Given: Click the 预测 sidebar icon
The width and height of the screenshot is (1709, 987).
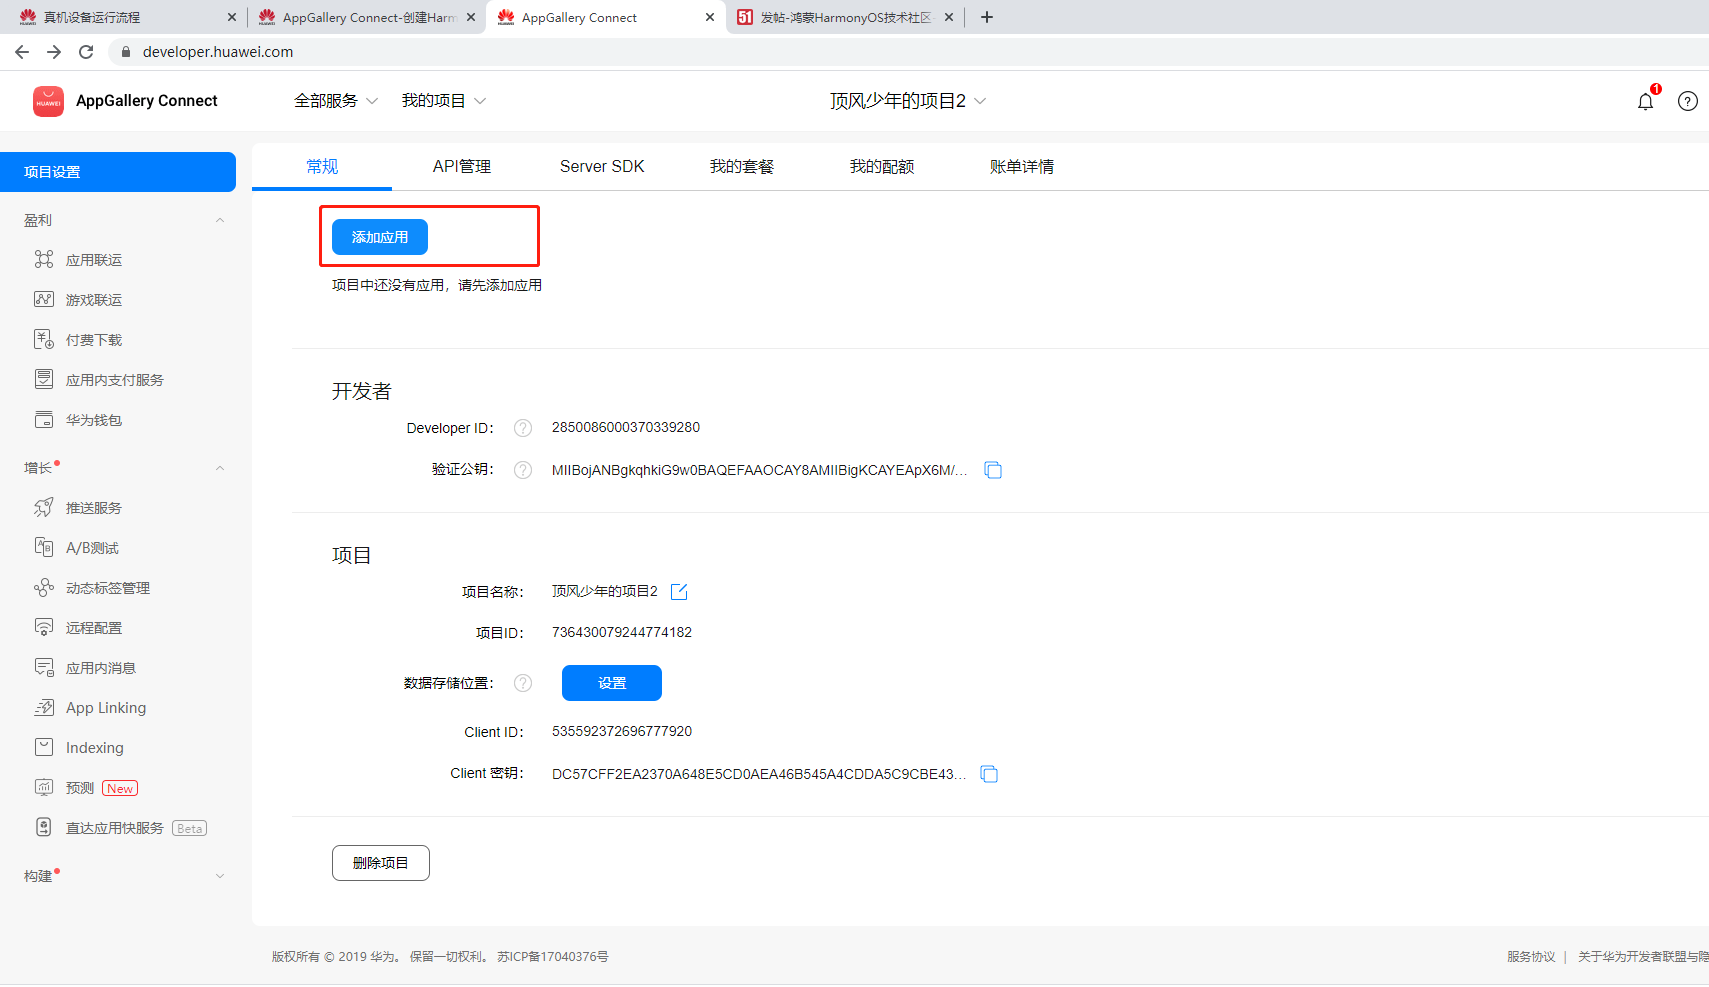Looking at the screenshot, I should 44,788.
